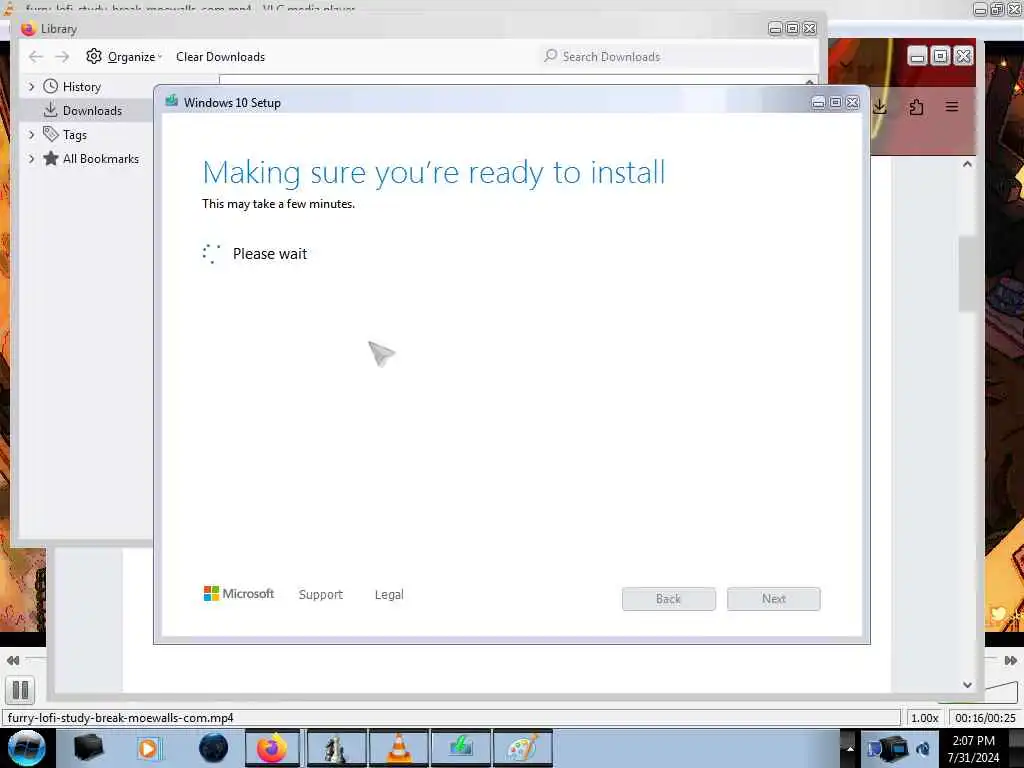Select Downloads in Library sidebar
The height and width of the screenshot is (768, 1024).
pyautogui.click(x=92, y=110)
